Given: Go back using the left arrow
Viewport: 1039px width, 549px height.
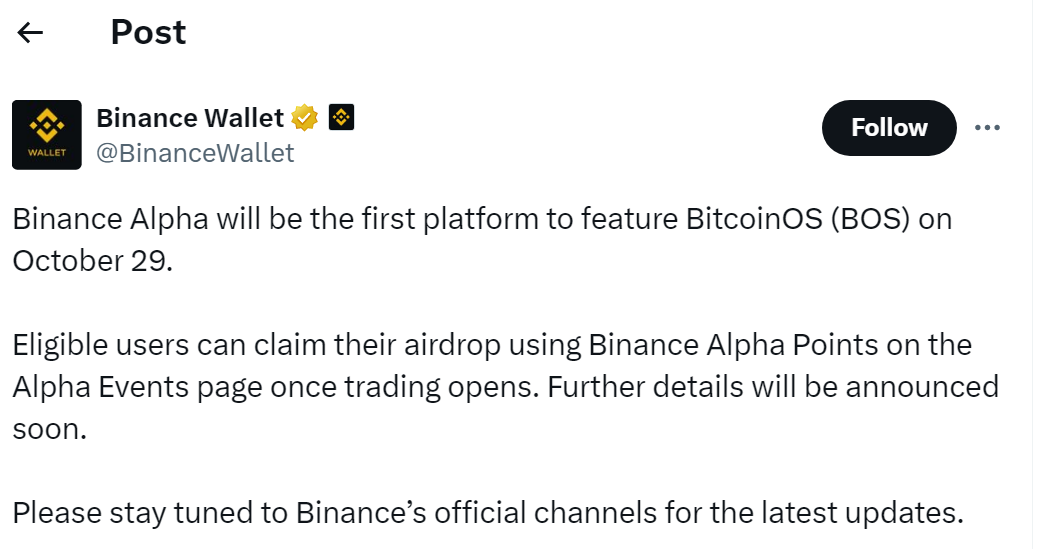Looking at the screenshot, I should tap(31, 33).
